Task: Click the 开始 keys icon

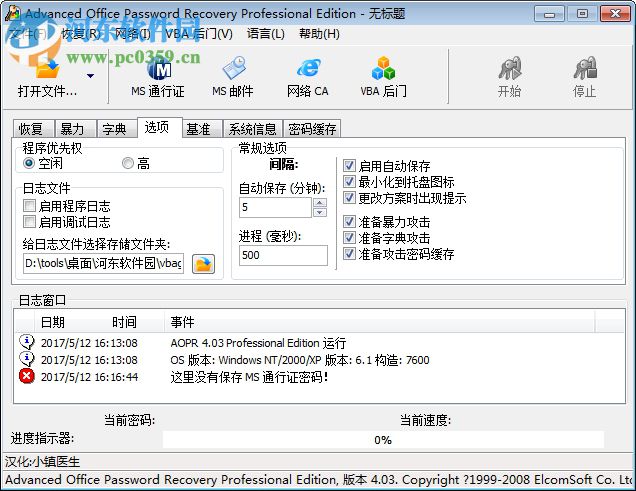Action: pos(509,69)
